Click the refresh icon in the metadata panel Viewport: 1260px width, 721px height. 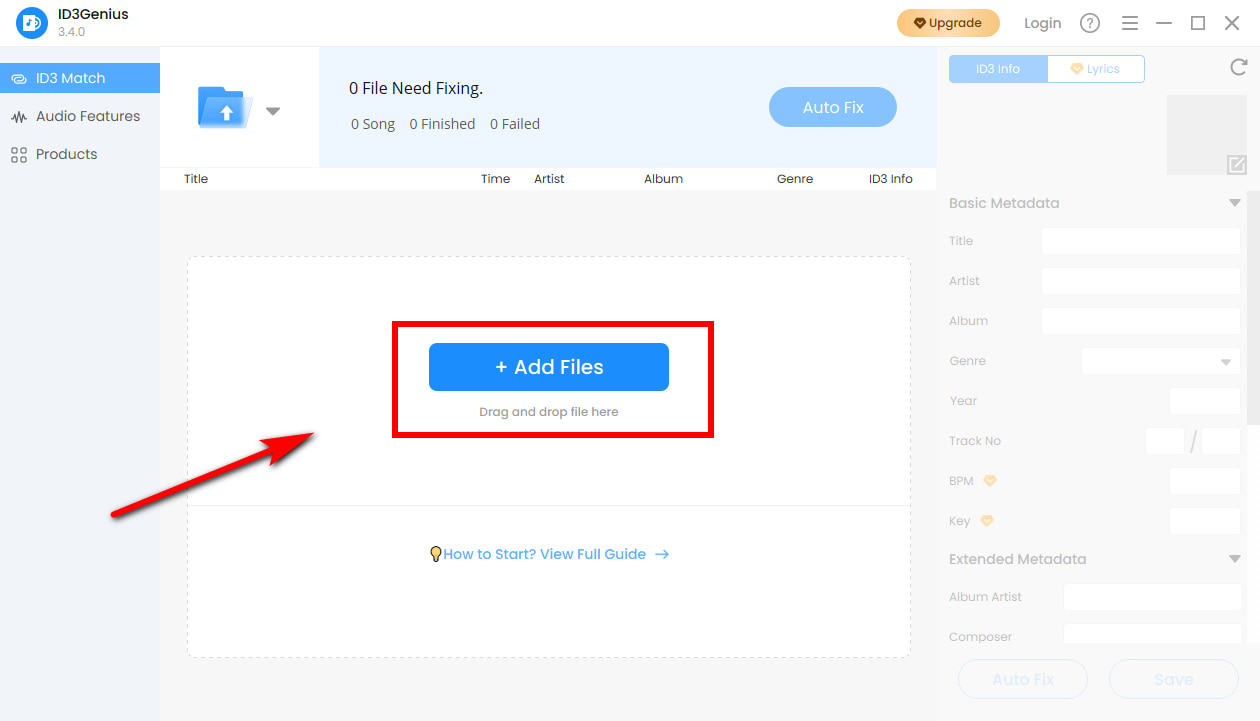coord(1238,67)
